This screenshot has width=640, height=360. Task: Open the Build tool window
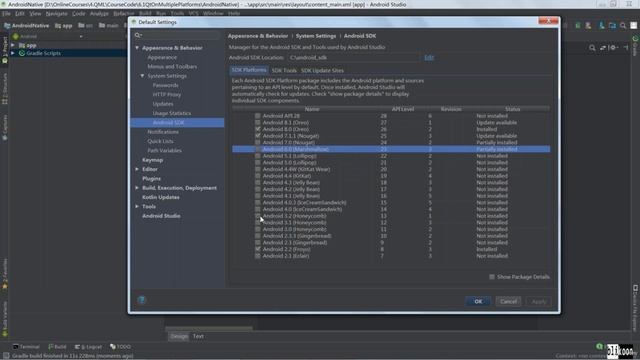click(x=57, y=347)
